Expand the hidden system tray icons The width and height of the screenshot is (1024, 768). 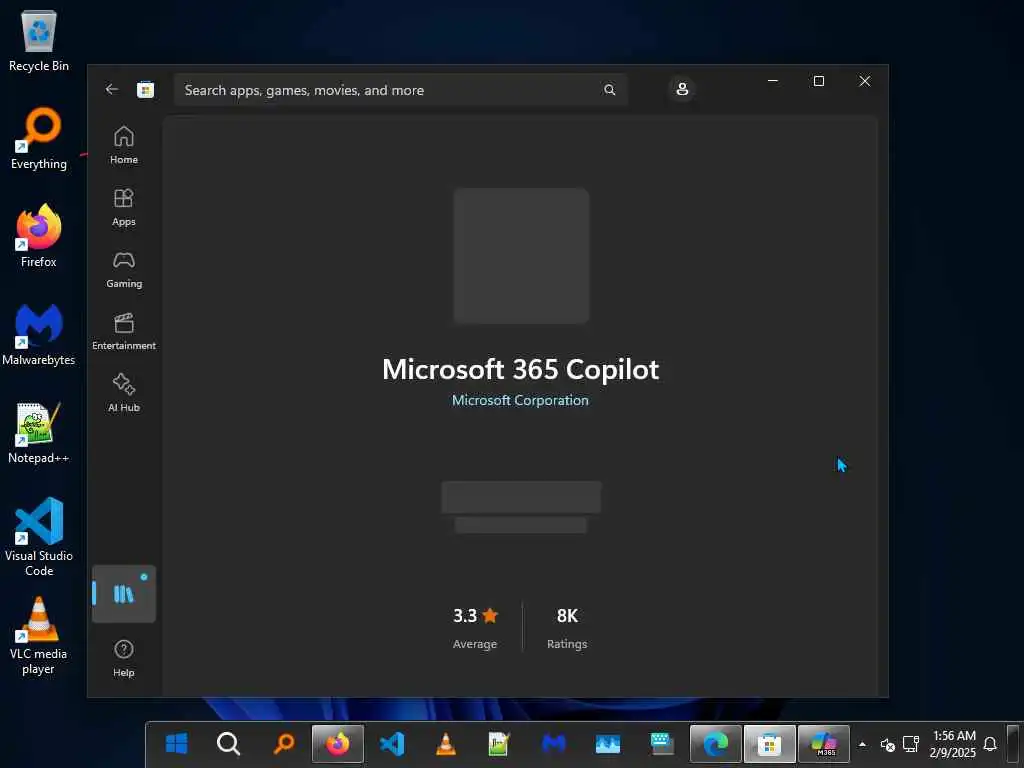tap(862, 744)
